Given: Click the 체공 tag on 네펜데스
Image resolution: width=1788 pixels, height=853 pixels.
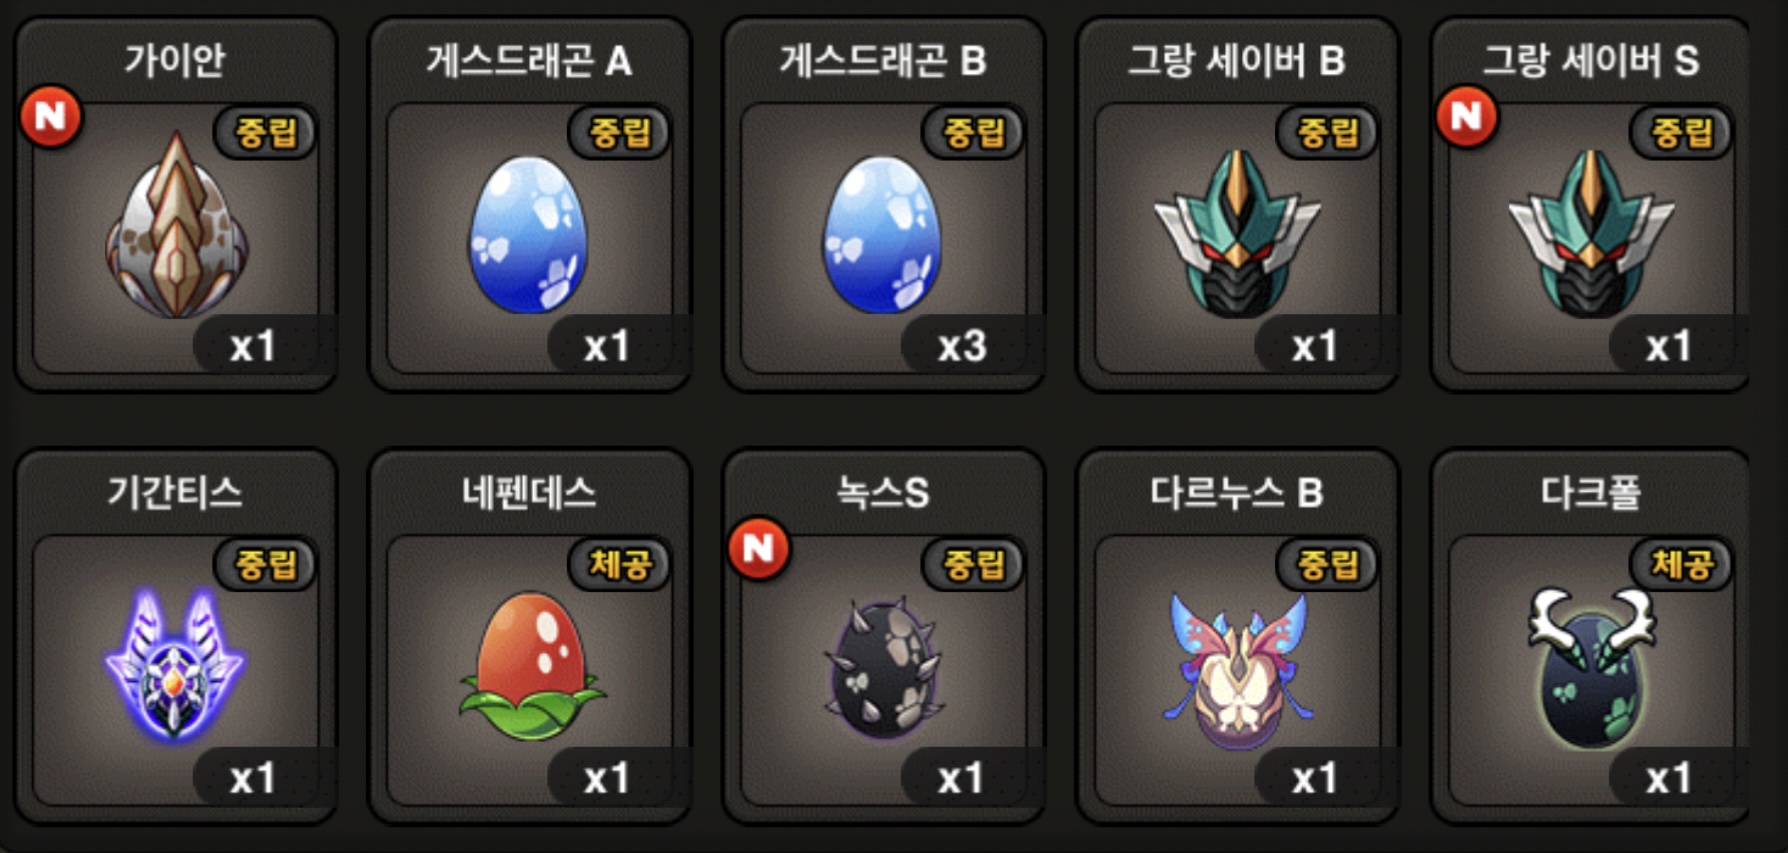Looking at the screenshot, I should (620, 564).
